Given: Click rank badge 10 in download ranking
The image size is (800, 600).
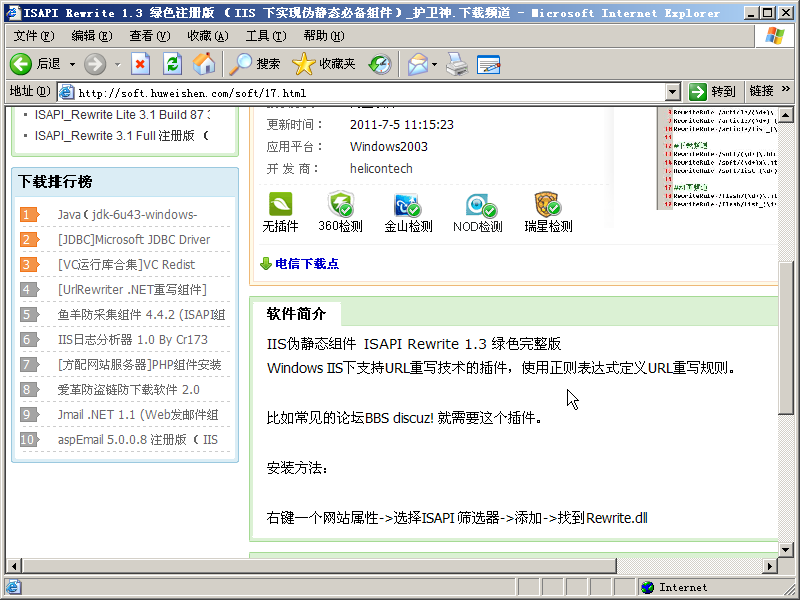Looking at the screenshot, I should [x=29, y=440].
